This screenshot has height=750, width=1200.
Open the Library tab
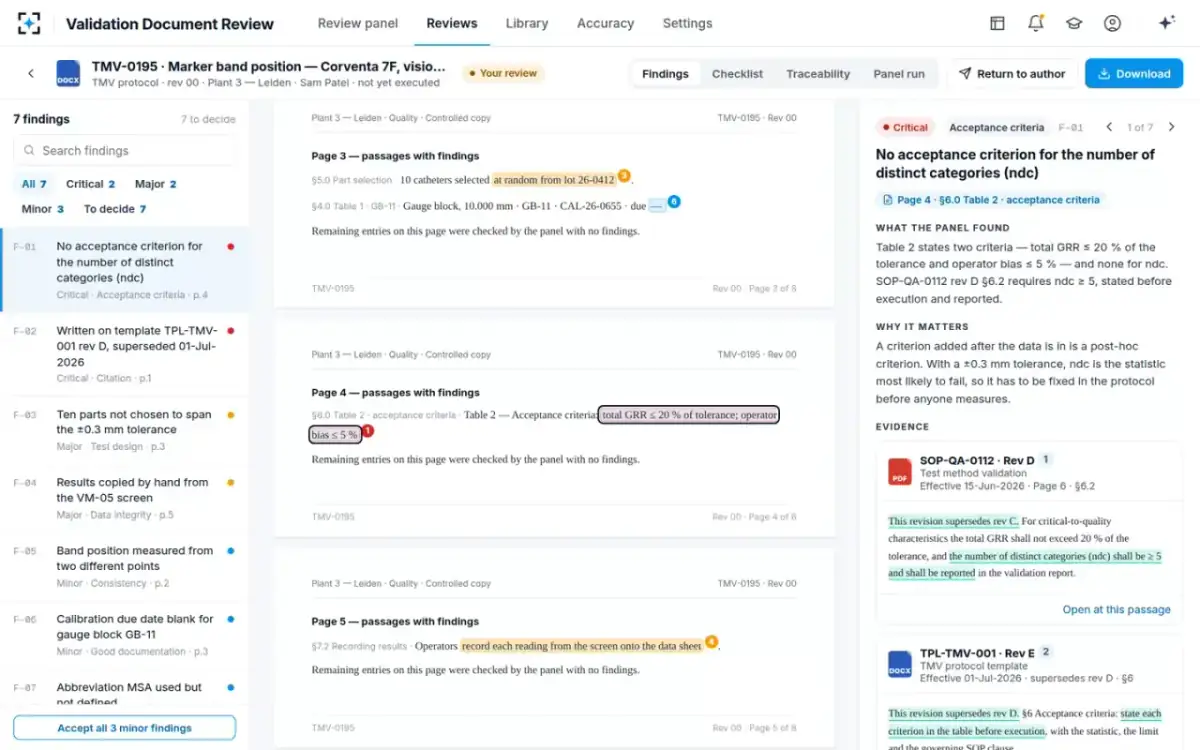(527, 23)
